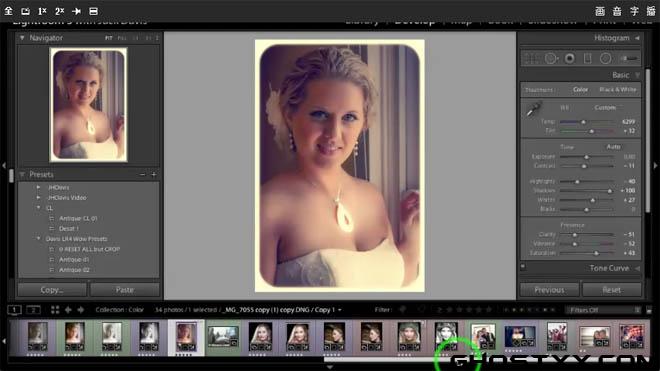
Task: Select the first filmstrip thumbnail
Action: pyautogui.click(x=37, y=336)
